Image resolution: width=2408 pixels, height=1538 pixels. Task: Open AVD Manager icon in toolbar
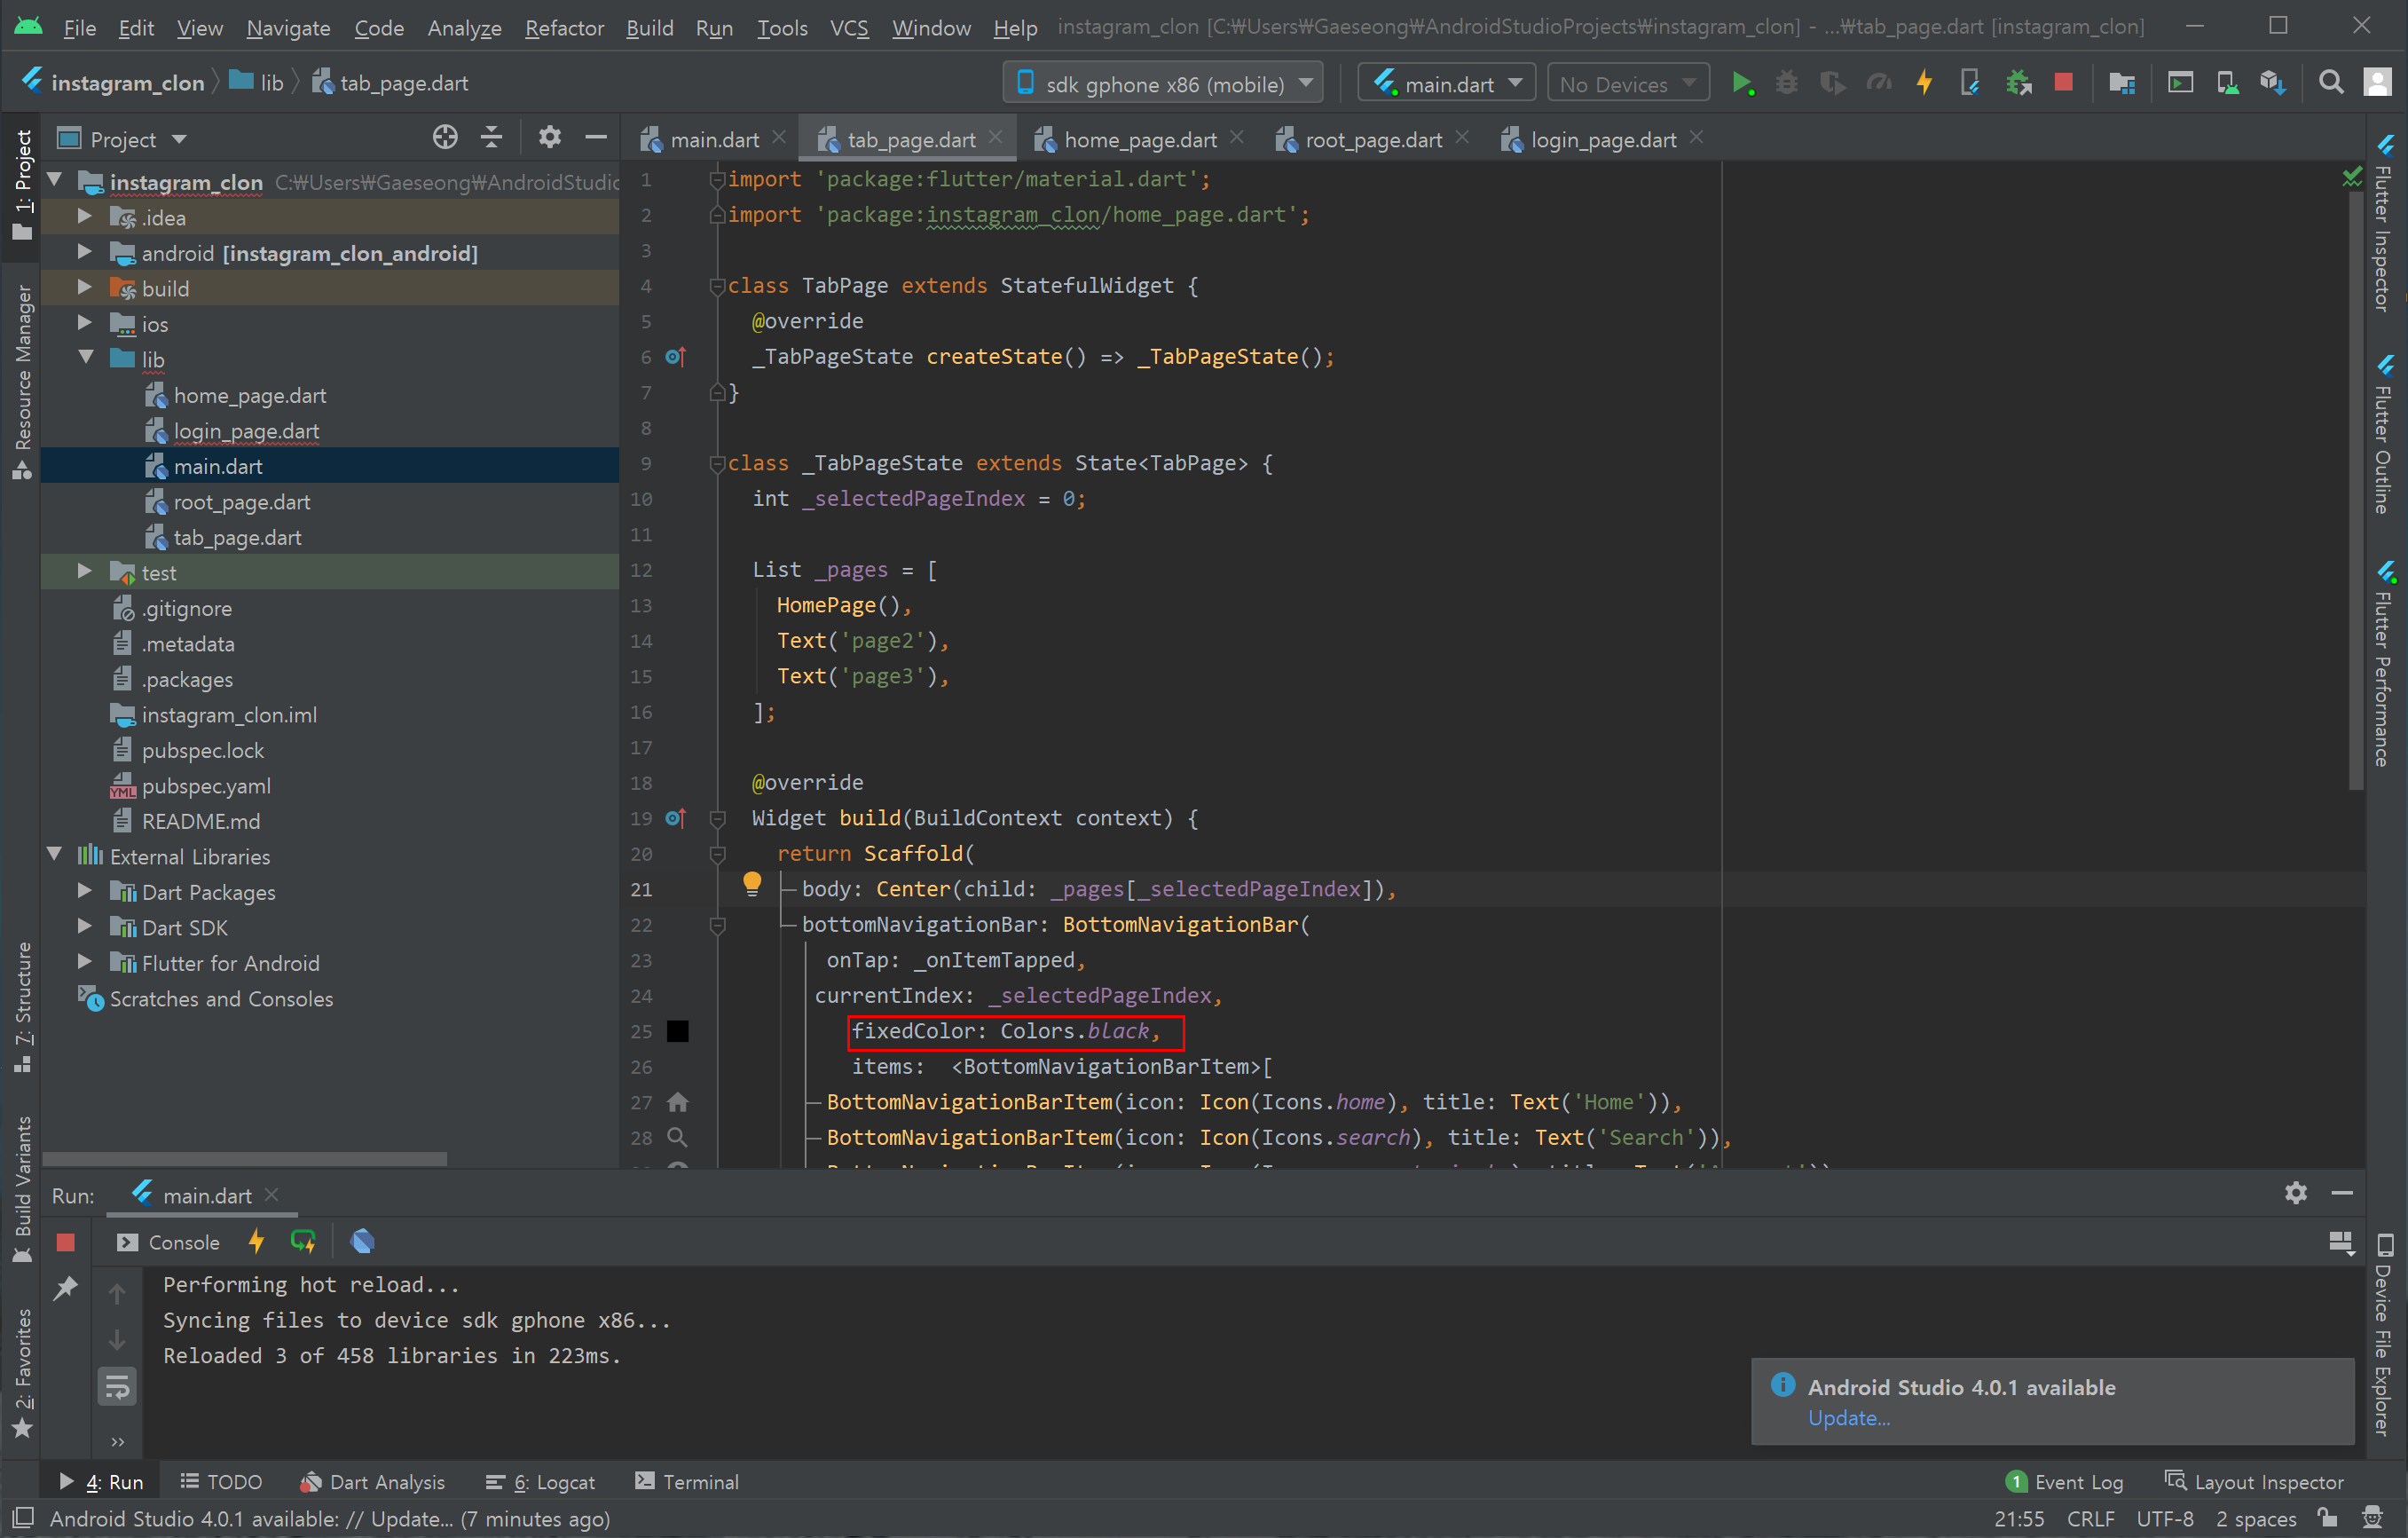coord(2227,83)
